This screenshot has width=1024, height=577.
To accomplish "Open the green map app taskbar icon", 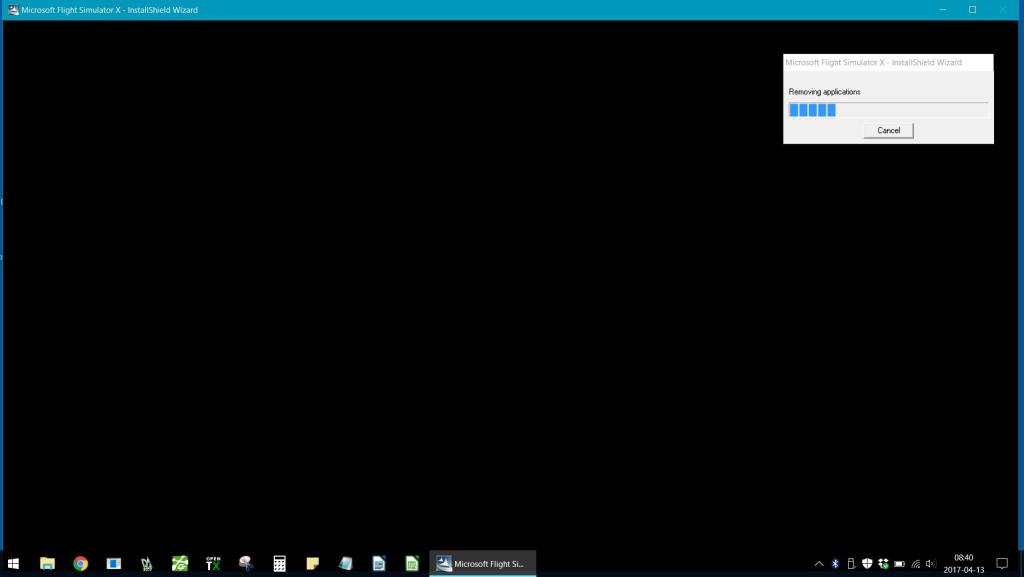I will pos(180,563).
